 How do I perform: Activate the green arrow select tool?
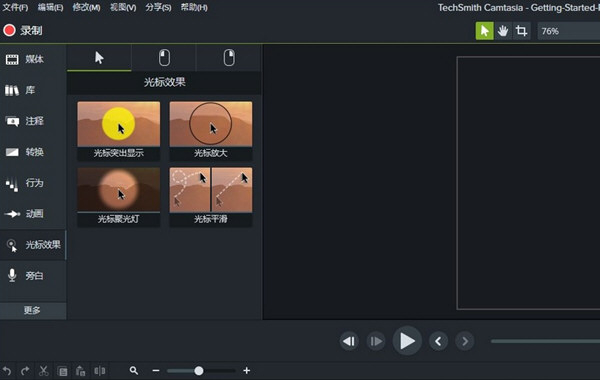pos(484,31)
